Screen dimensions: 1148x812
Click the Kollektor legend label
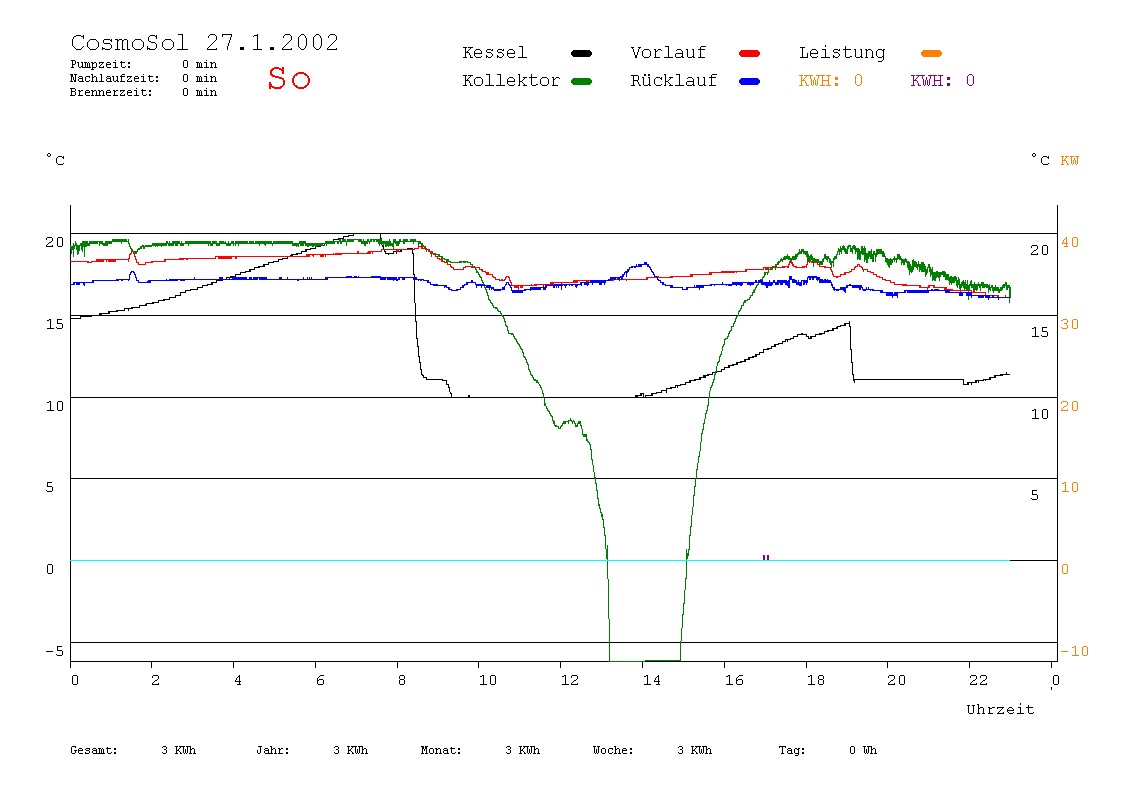[x=511, y=81]
